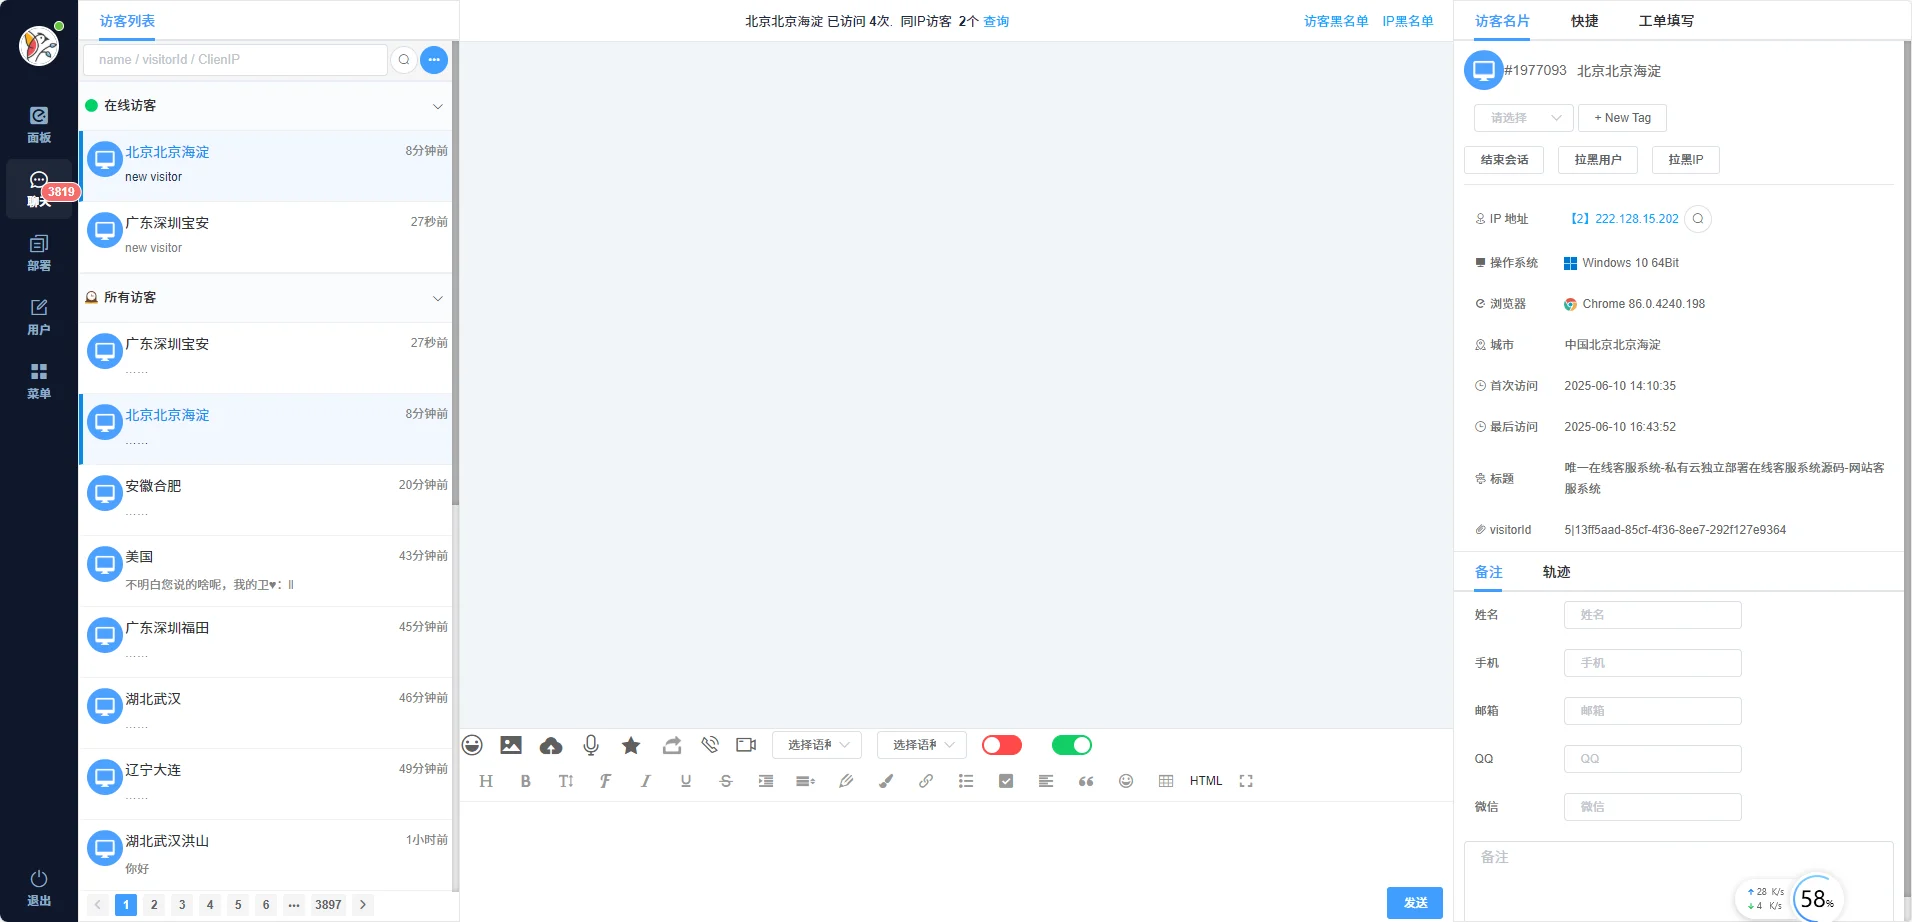Switch to the 工单填写 tab

[1666, 21]
